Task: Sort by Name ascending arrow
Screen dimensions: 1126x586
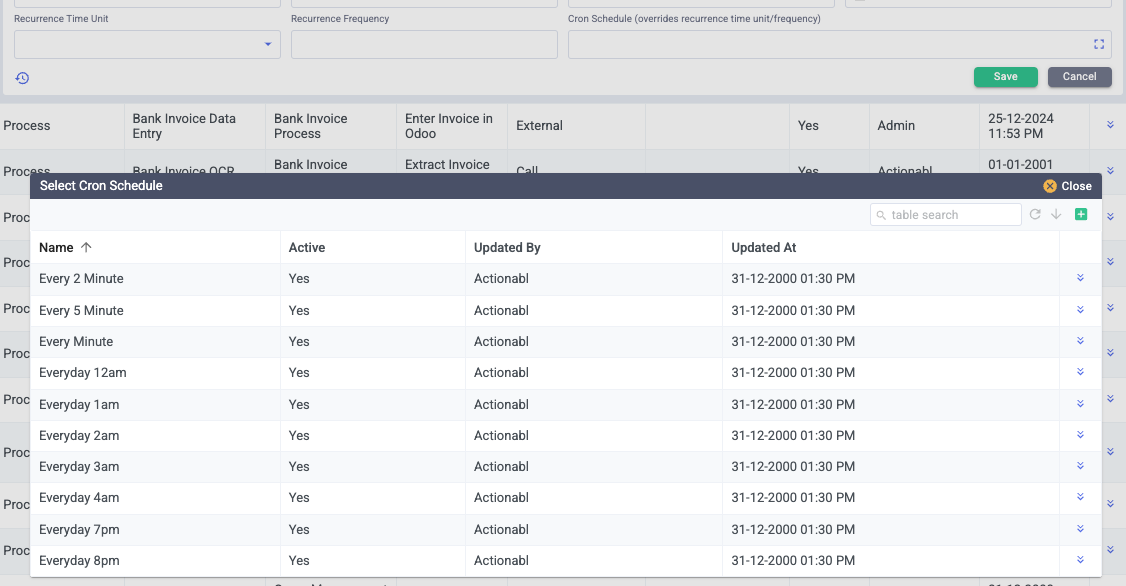Action: (x=86, y=247)
